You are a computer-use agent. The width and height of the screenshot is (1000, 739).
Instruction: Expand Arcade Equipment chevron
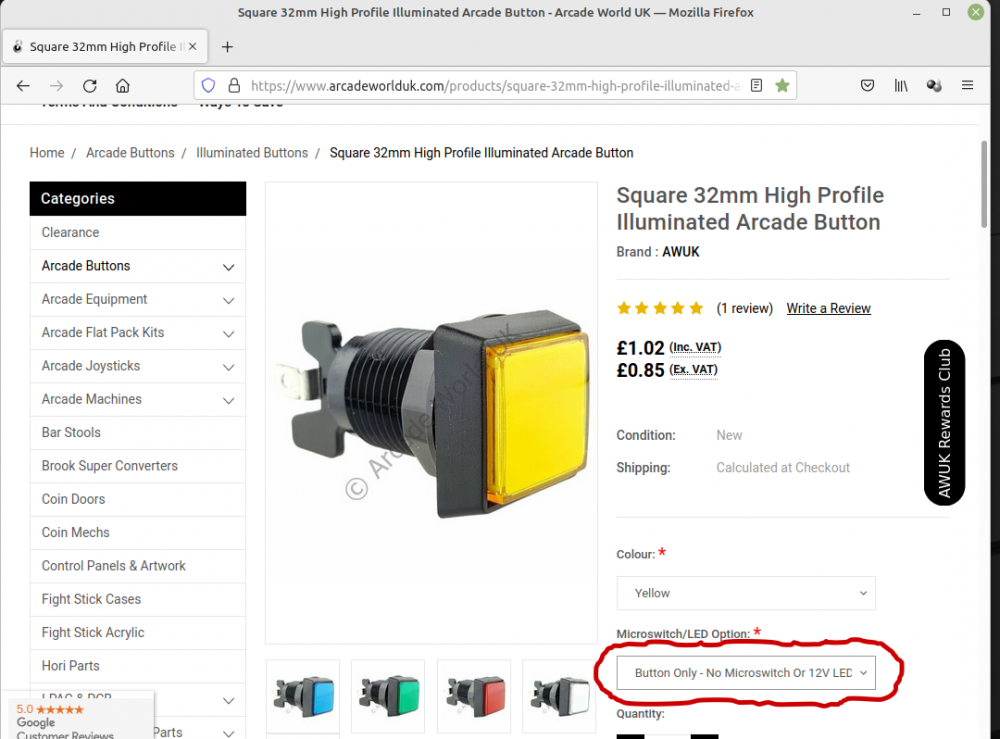coord(228,300)
